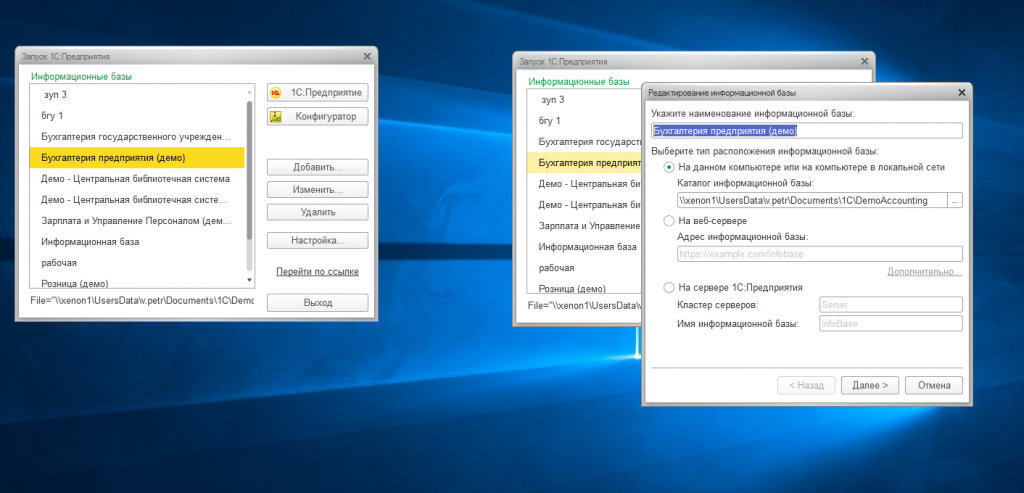Click the Дополнительно... link
The image size is (1024, 493).
point(924,271)
